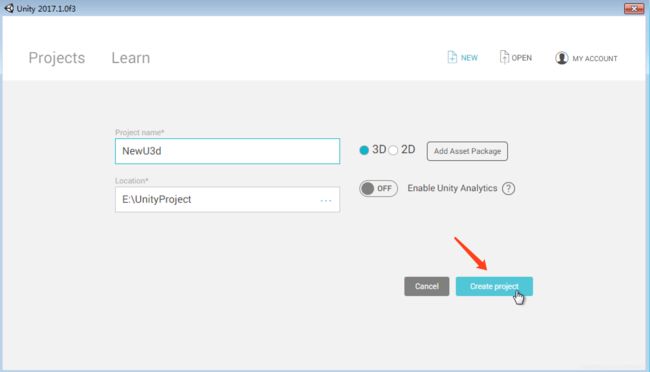Switch to the Projects tab

coord(57,58)
